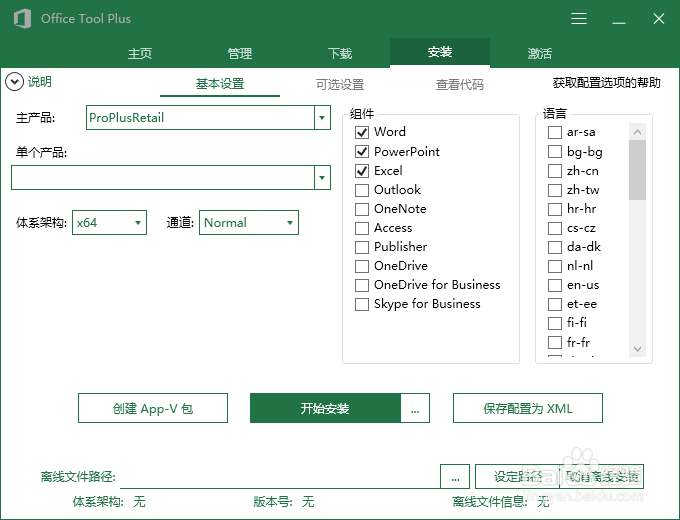Check the OneDrive component checkbox
Screen dimensions: 680x520
tap(362, 266)
